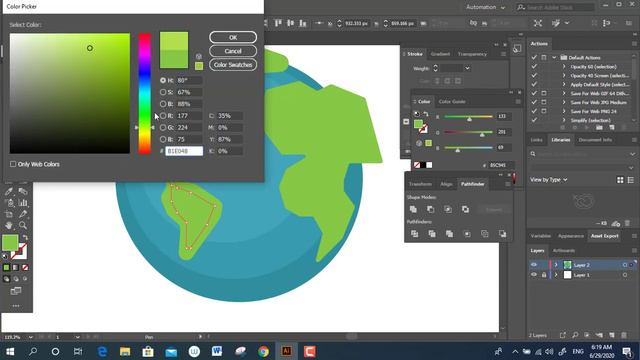Click the red R slider in Color panel
Viewport: 640px width, 360px height.
point(469,117)
